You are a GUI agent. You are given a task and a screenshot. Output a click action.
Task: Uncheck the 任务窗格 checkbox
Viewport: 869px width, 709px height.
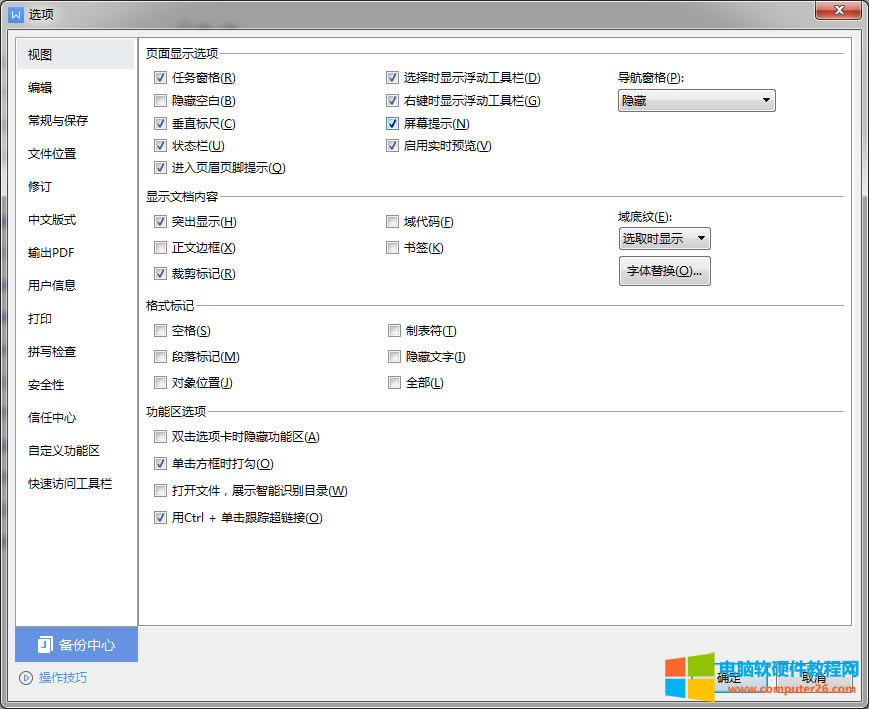[x=161, y=78]
